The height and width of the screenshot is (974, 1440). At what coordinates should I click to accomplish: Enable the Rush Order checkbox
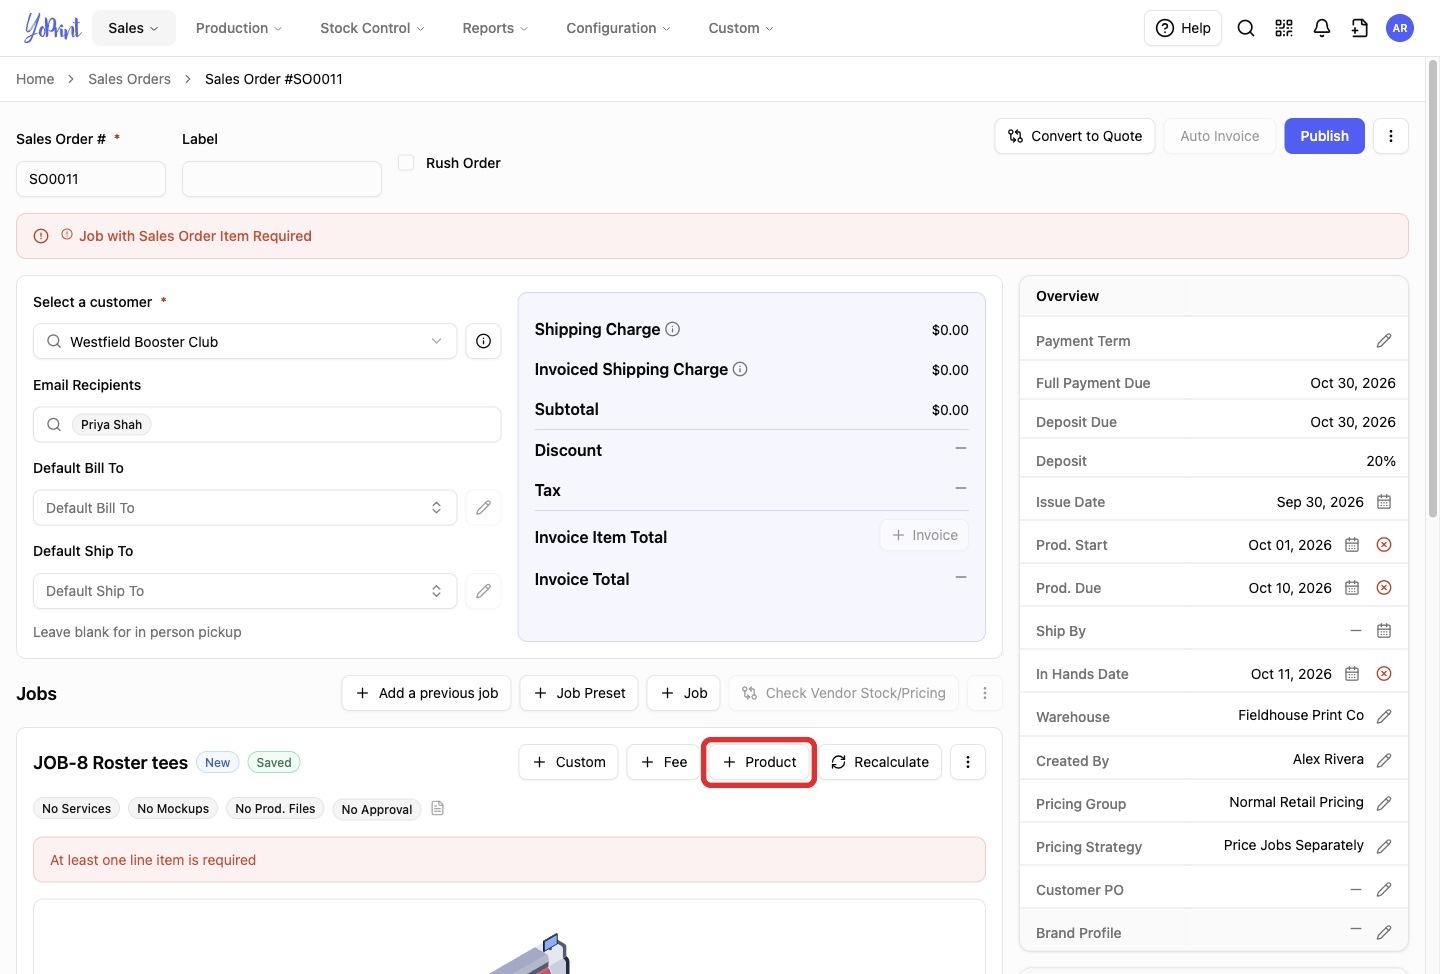tap(406, 162)
